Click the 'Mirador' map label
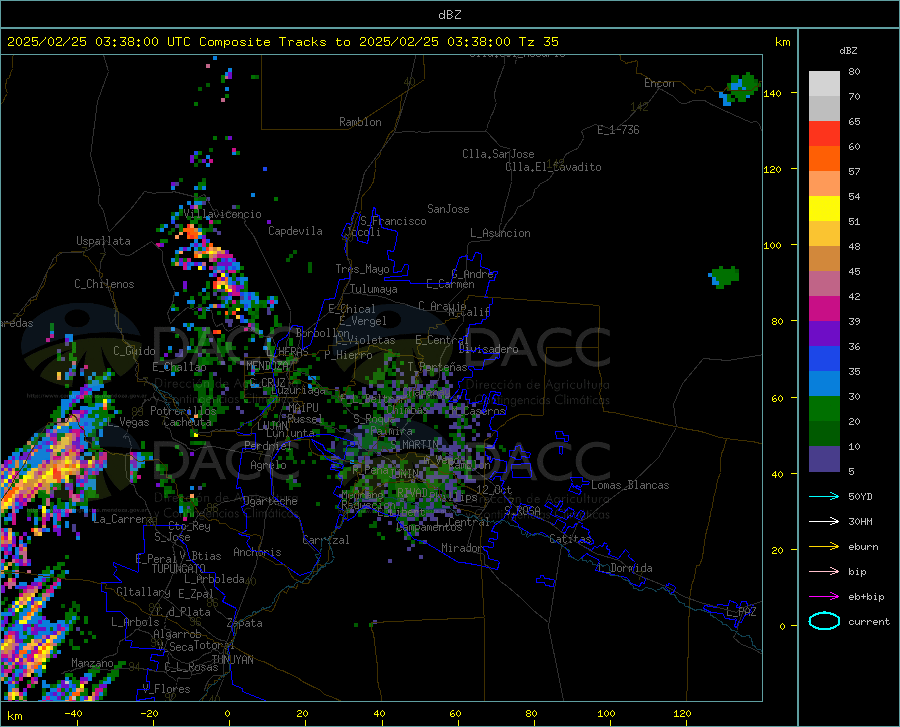This screenshot has width=900, height=727. pos(462,548)
